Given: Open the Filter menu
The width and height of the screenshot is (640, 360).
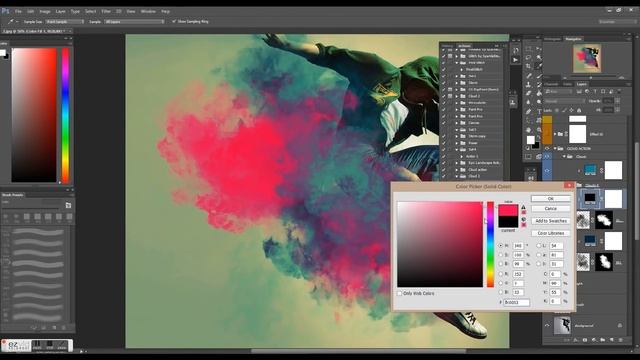Looking at the screenshot, I should [106, 11].
